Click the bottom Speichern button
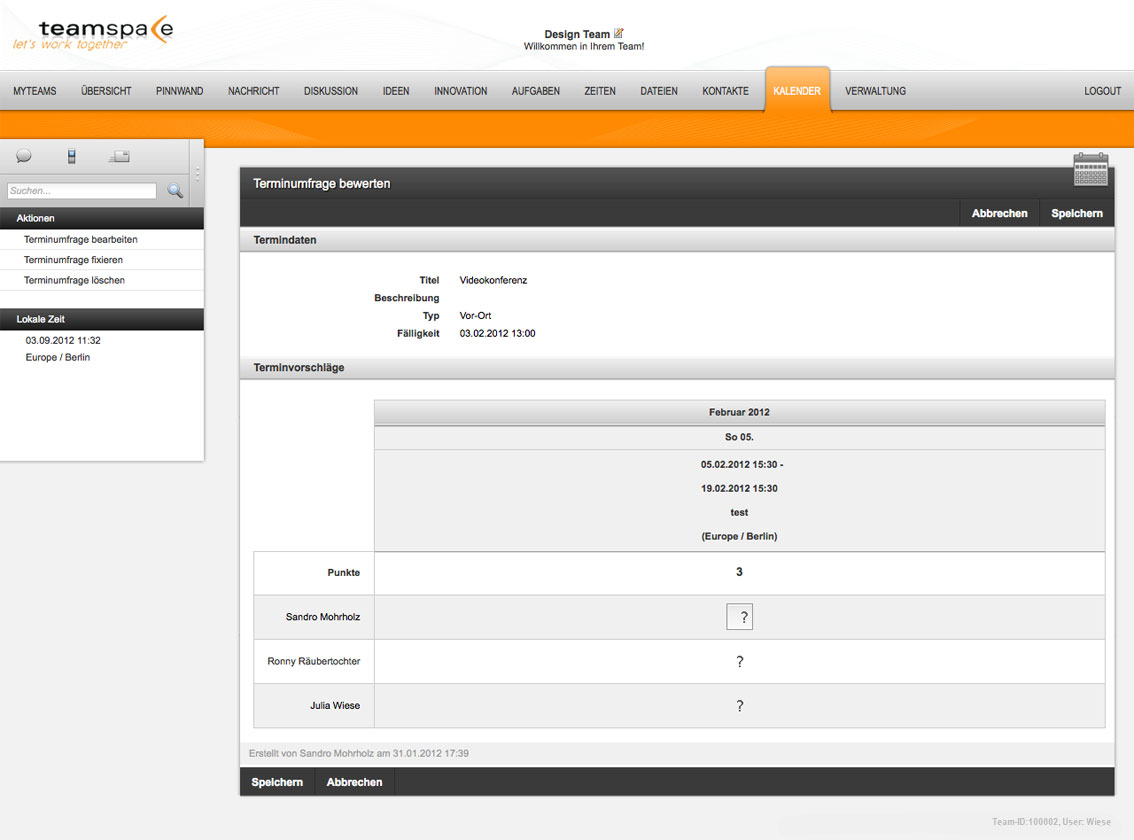The width and height of the screenshot is (1134, 840). coord(277,782)
